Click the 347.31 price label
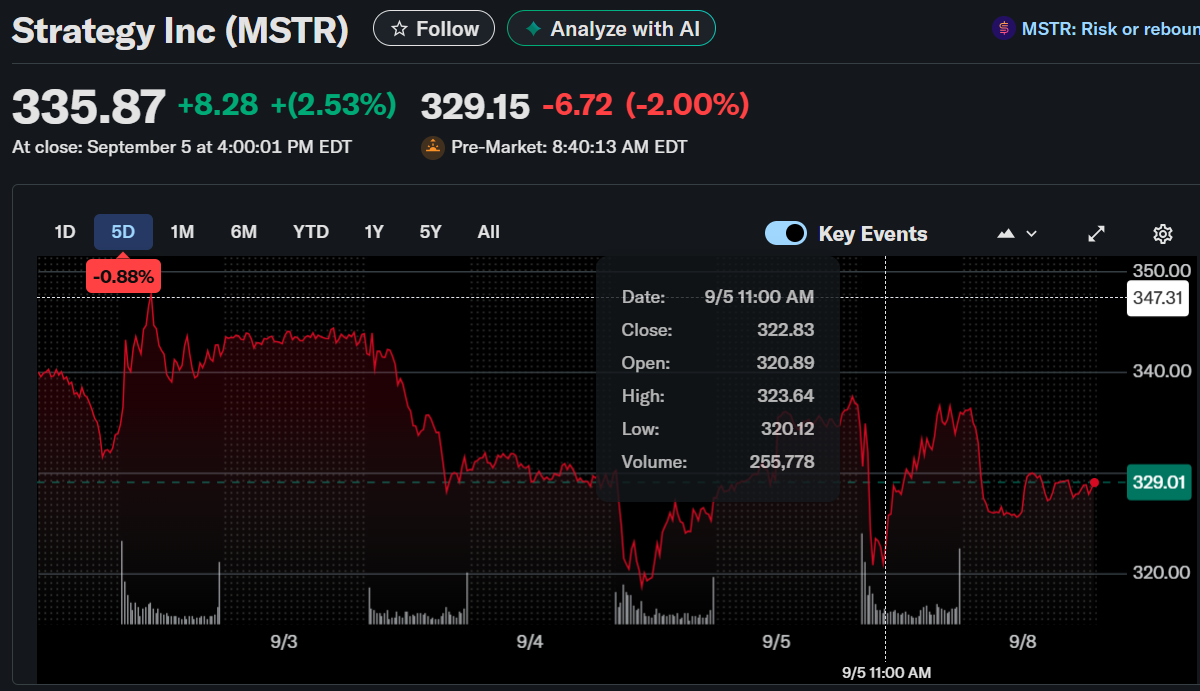 click(x=1159, y=298)
